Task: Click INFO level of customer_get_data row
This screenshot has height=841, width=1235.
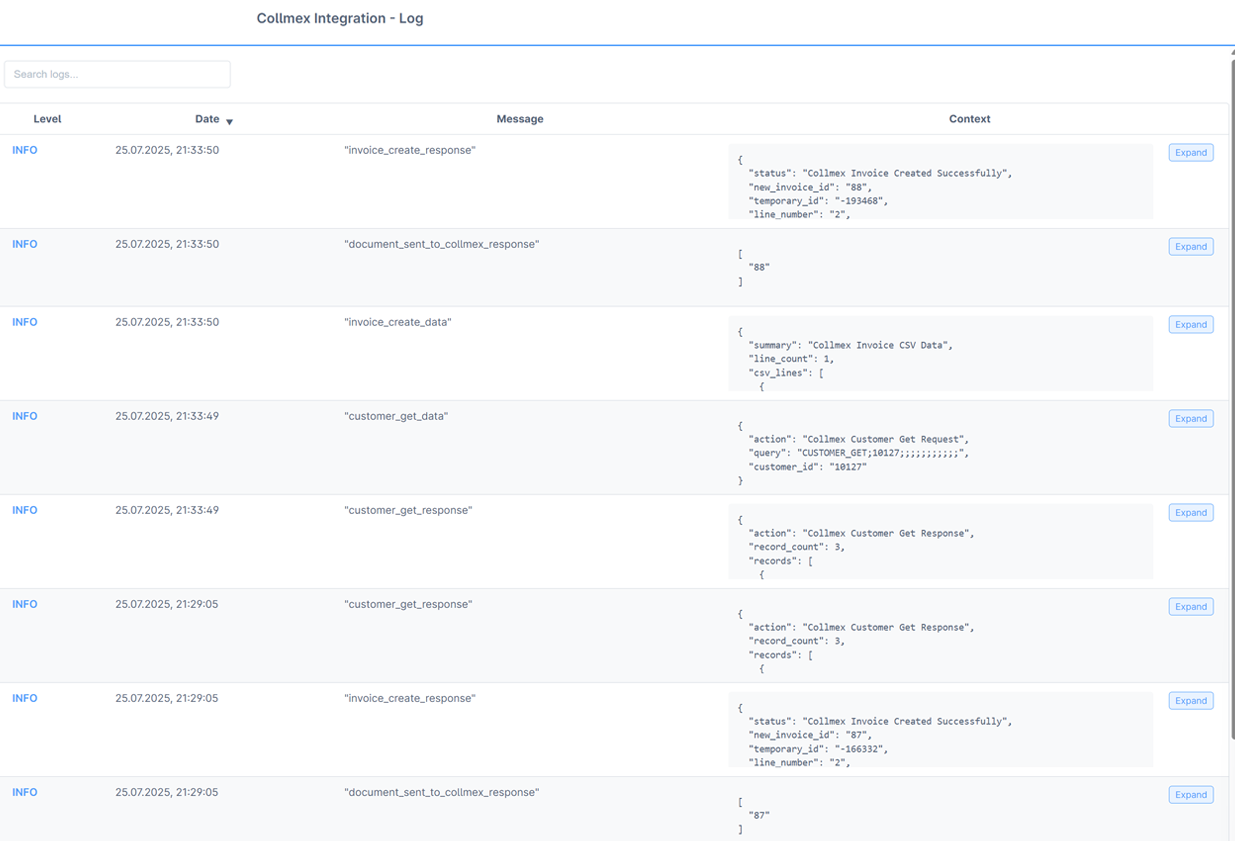Action: pyautogui.click(x=25, y=416)
